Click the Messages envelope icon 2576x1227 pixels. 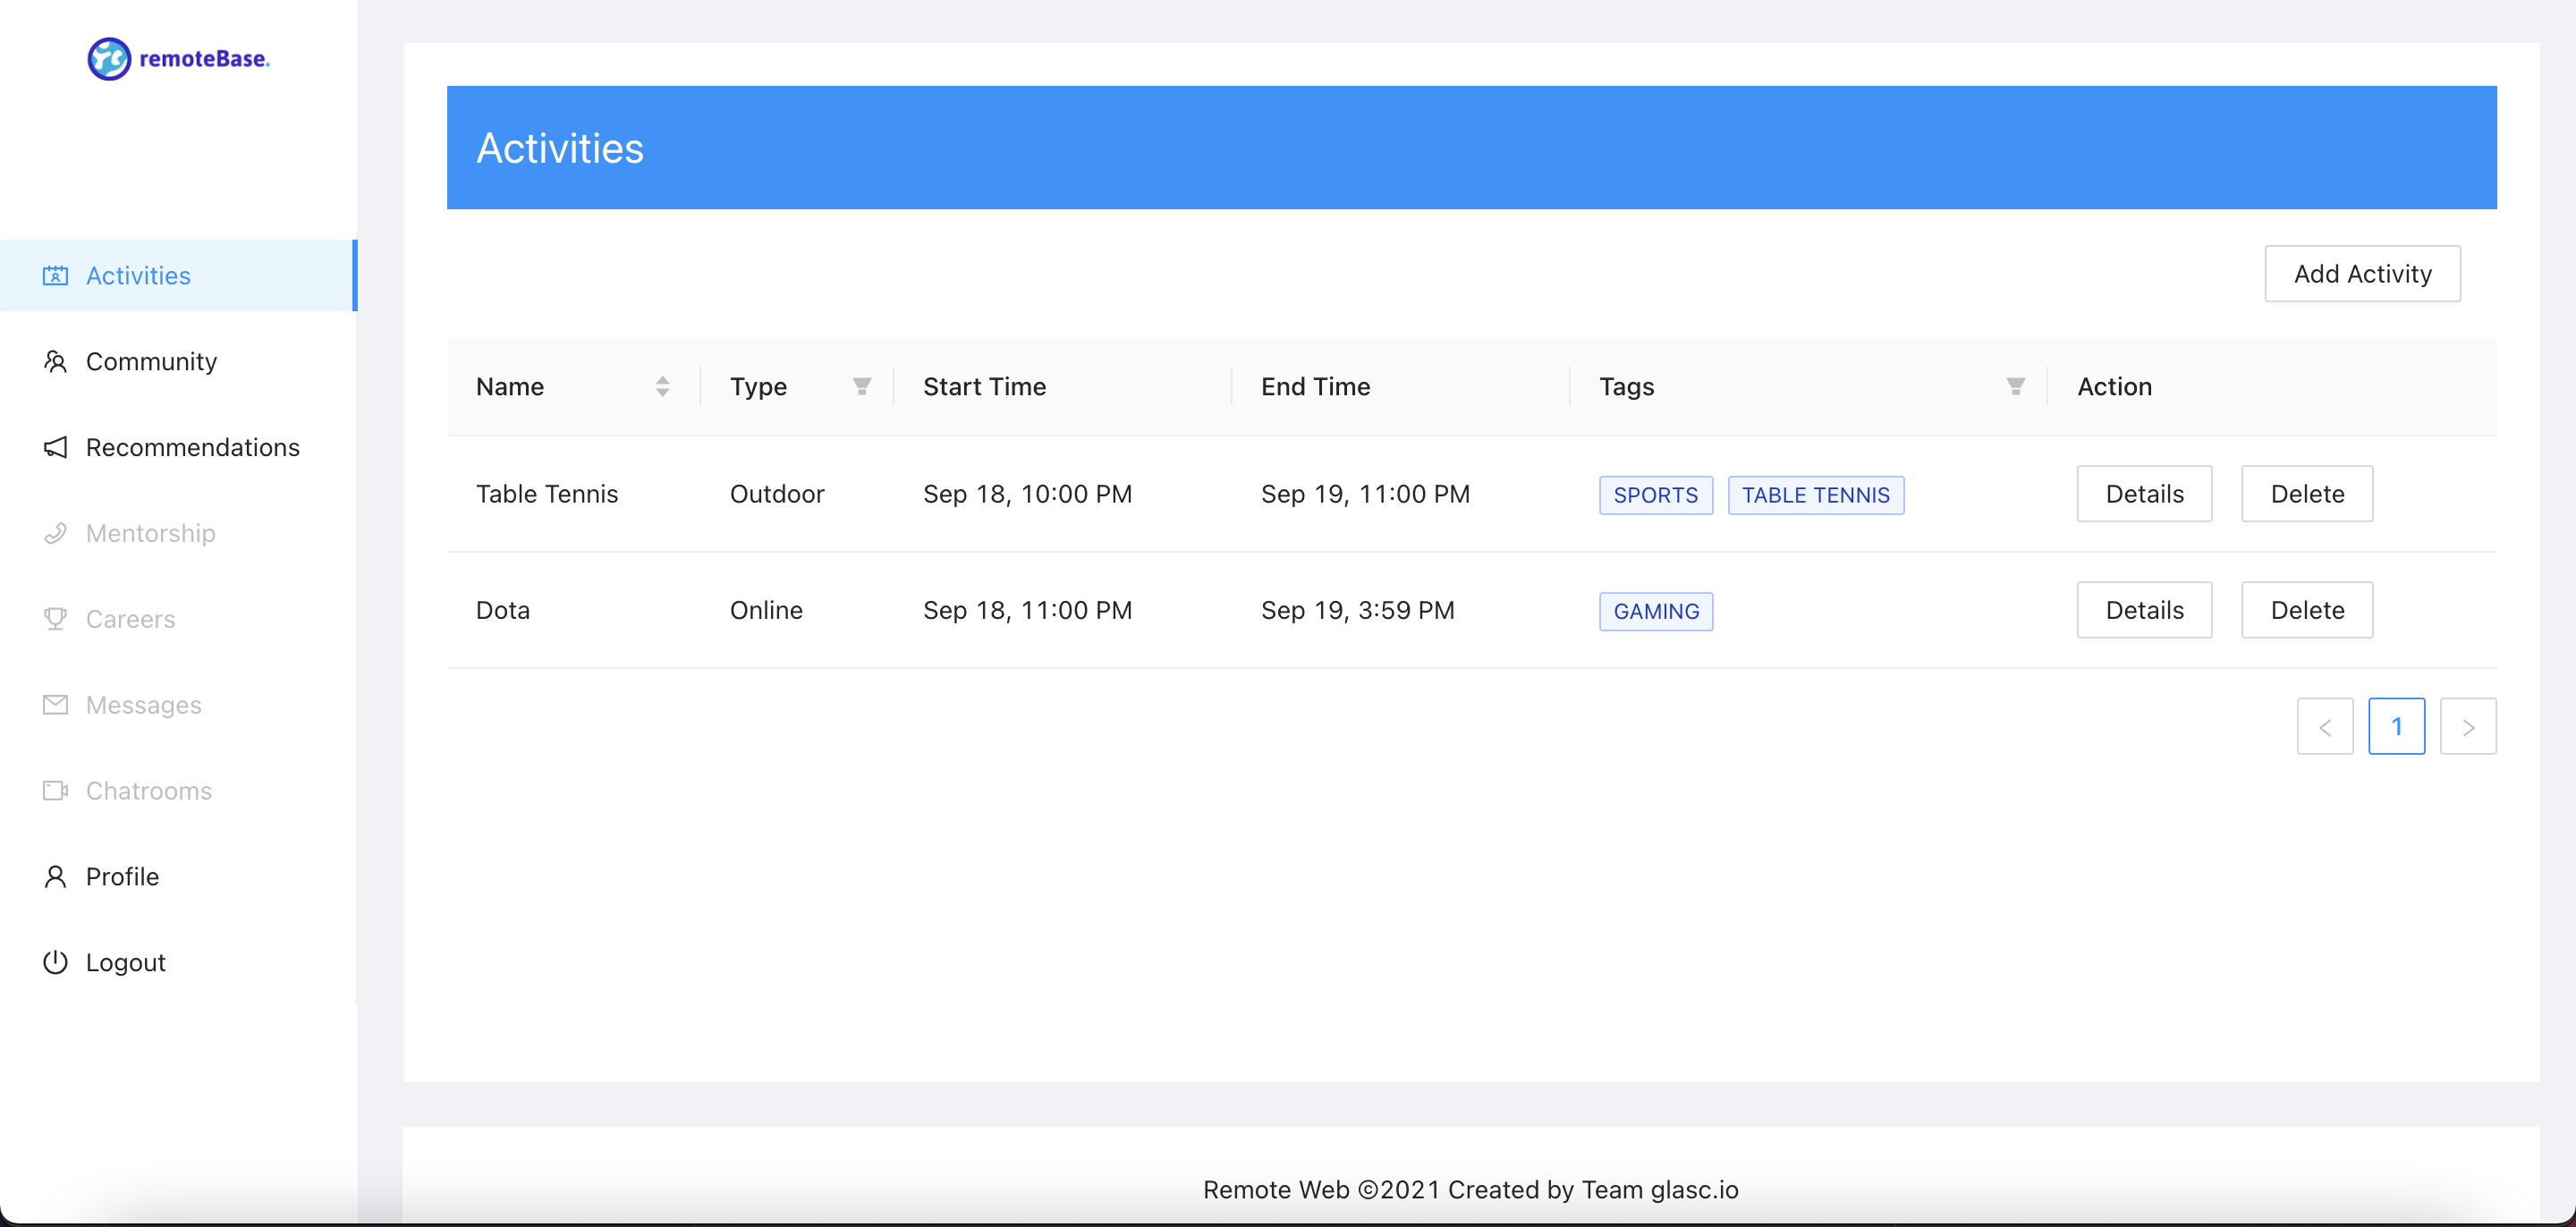[55, 705]
